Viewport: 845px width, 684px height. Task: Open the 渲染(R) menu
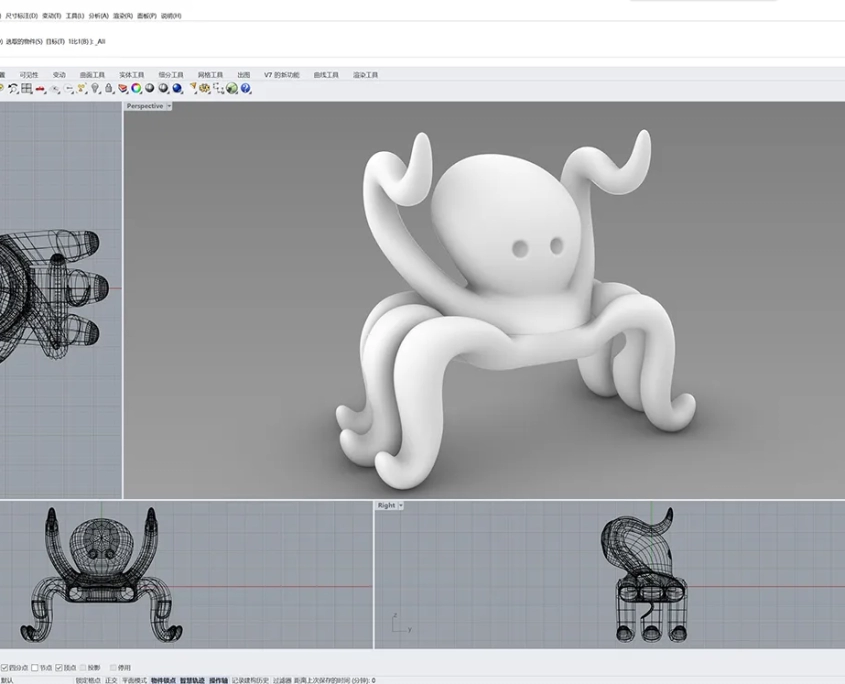(x=123, y=16)
